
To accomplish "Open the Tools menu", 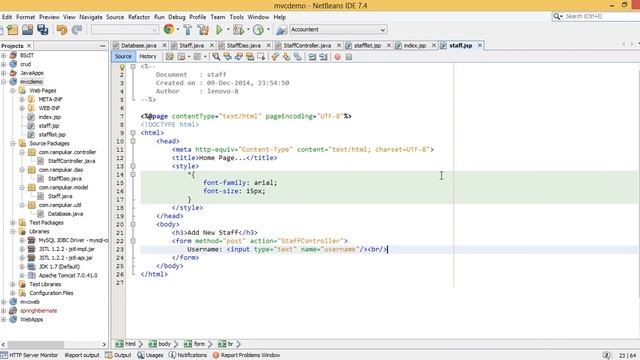I will pyautogui.click(x=236, y=17).
